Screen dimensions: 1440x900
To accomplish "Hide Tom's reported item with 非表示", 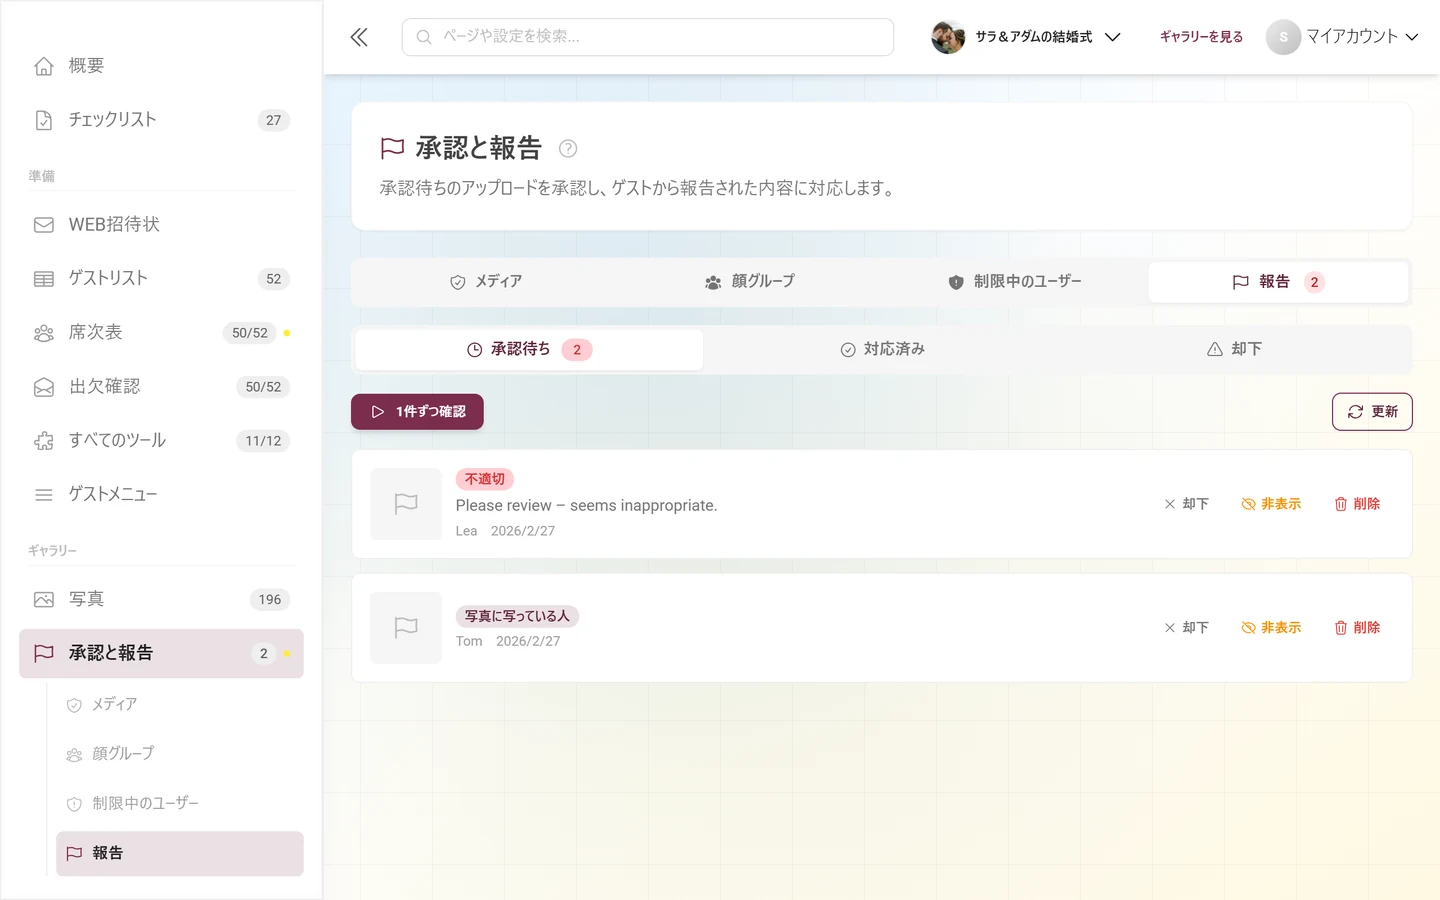I will [x=1271, y=628].
